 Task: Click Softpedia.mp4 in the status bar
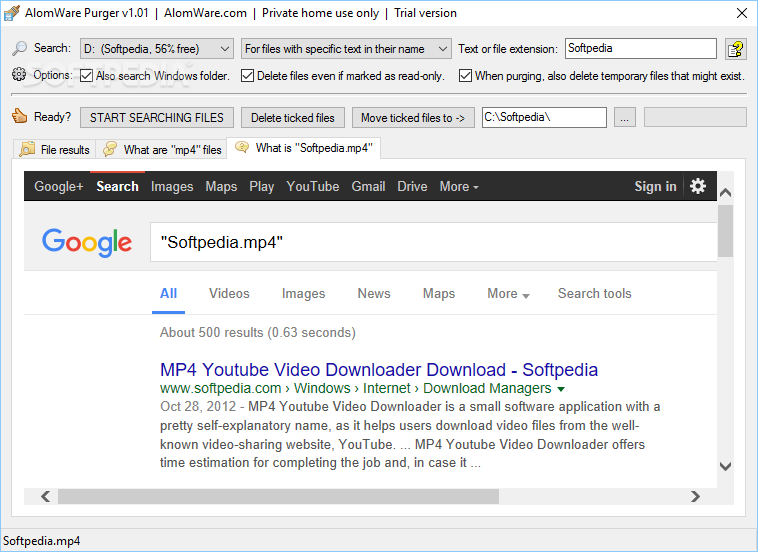pos(42,541)
